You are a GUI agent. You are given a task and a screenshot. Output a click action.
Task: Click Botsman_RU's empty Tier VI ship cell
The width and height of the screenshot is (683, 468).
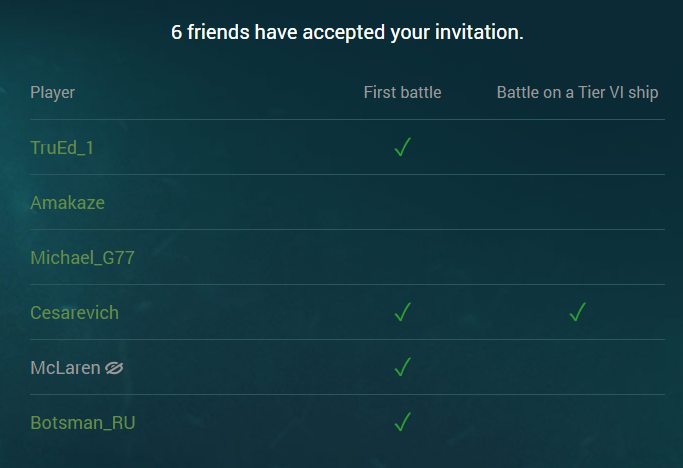(578, 422)
